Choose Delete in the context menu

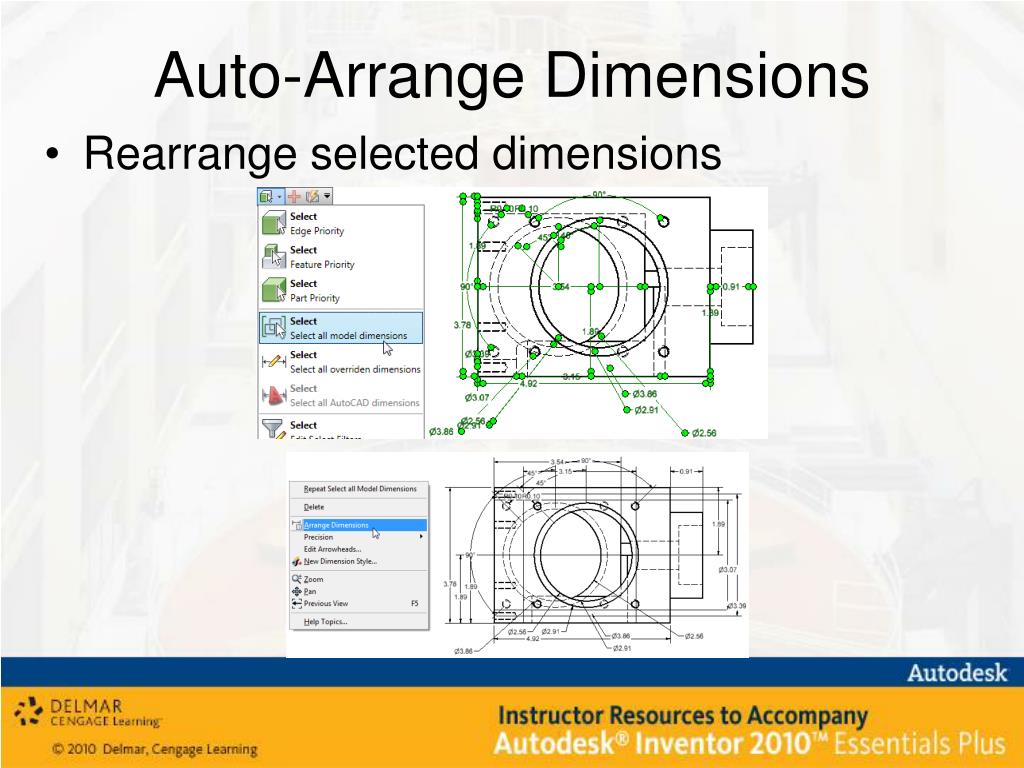click(x=360, y=507)
